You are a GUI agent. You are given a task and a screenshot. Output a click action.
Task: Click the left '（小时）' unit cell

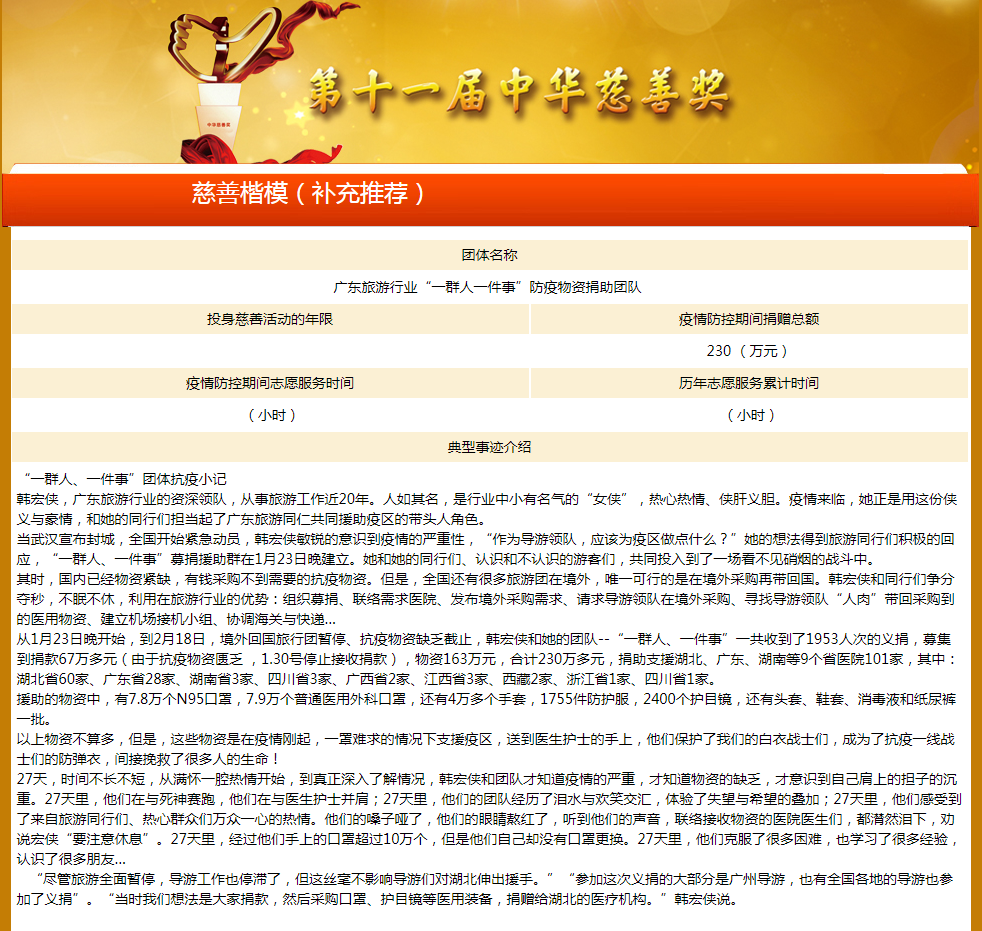(268, 415)
